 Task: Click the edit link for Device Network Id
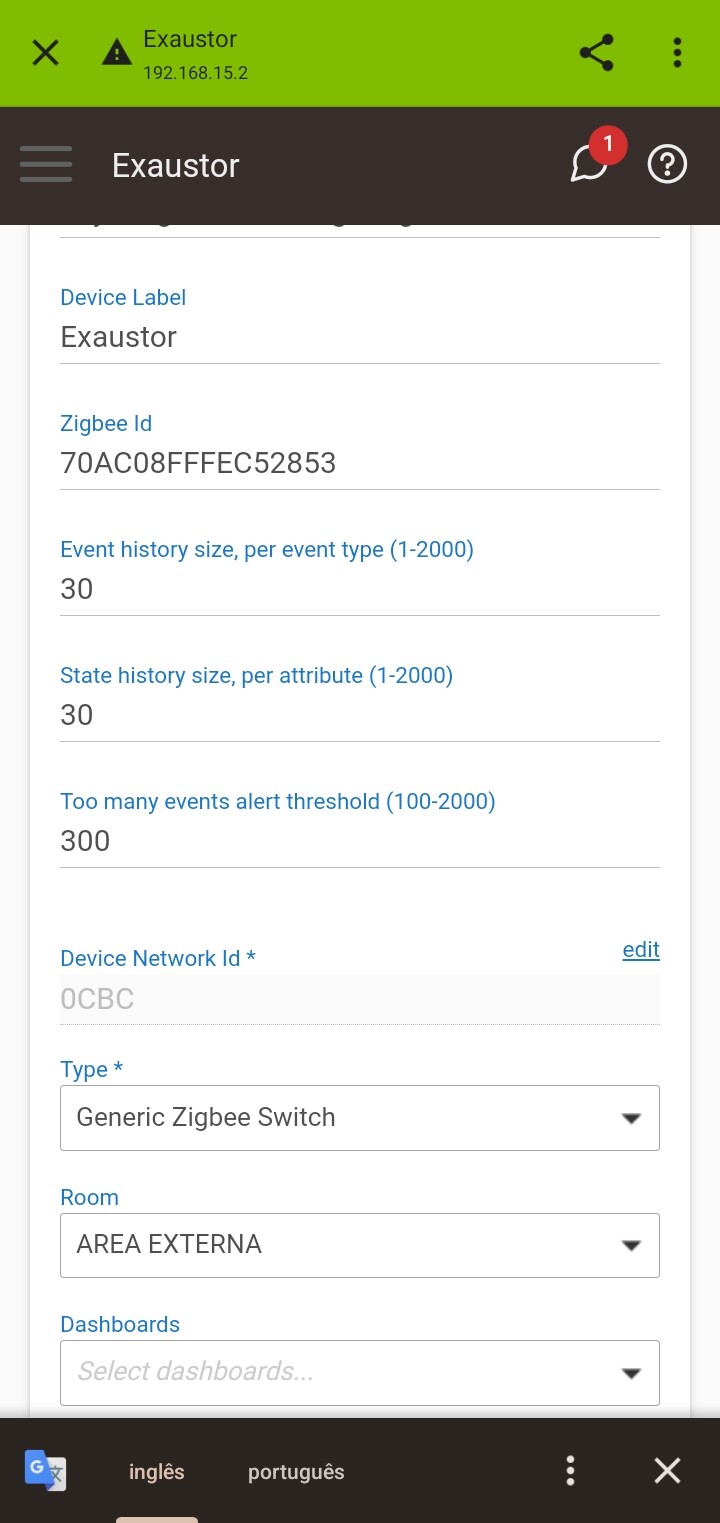pyautogui.click(x=641, y=950)
